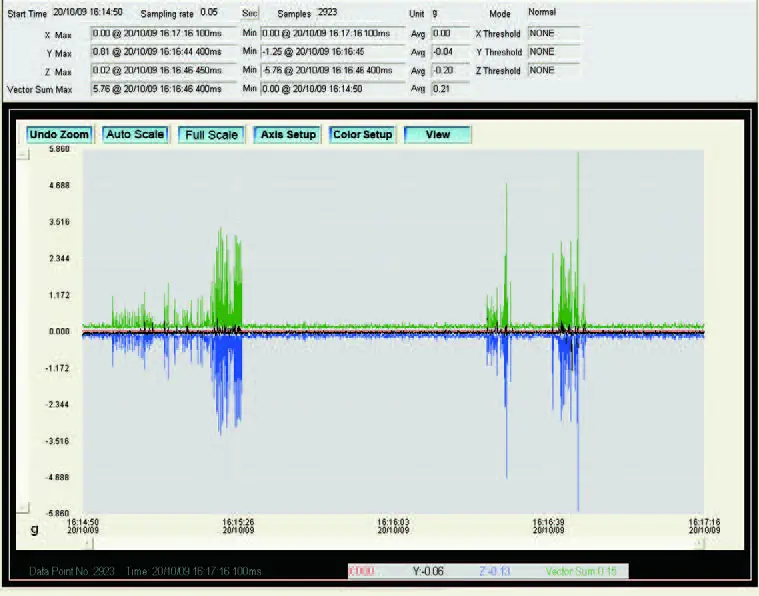Click the horizontal scrollbar left arrow
The height and width of the screenshot is (596, 759).
coord(88,543)
